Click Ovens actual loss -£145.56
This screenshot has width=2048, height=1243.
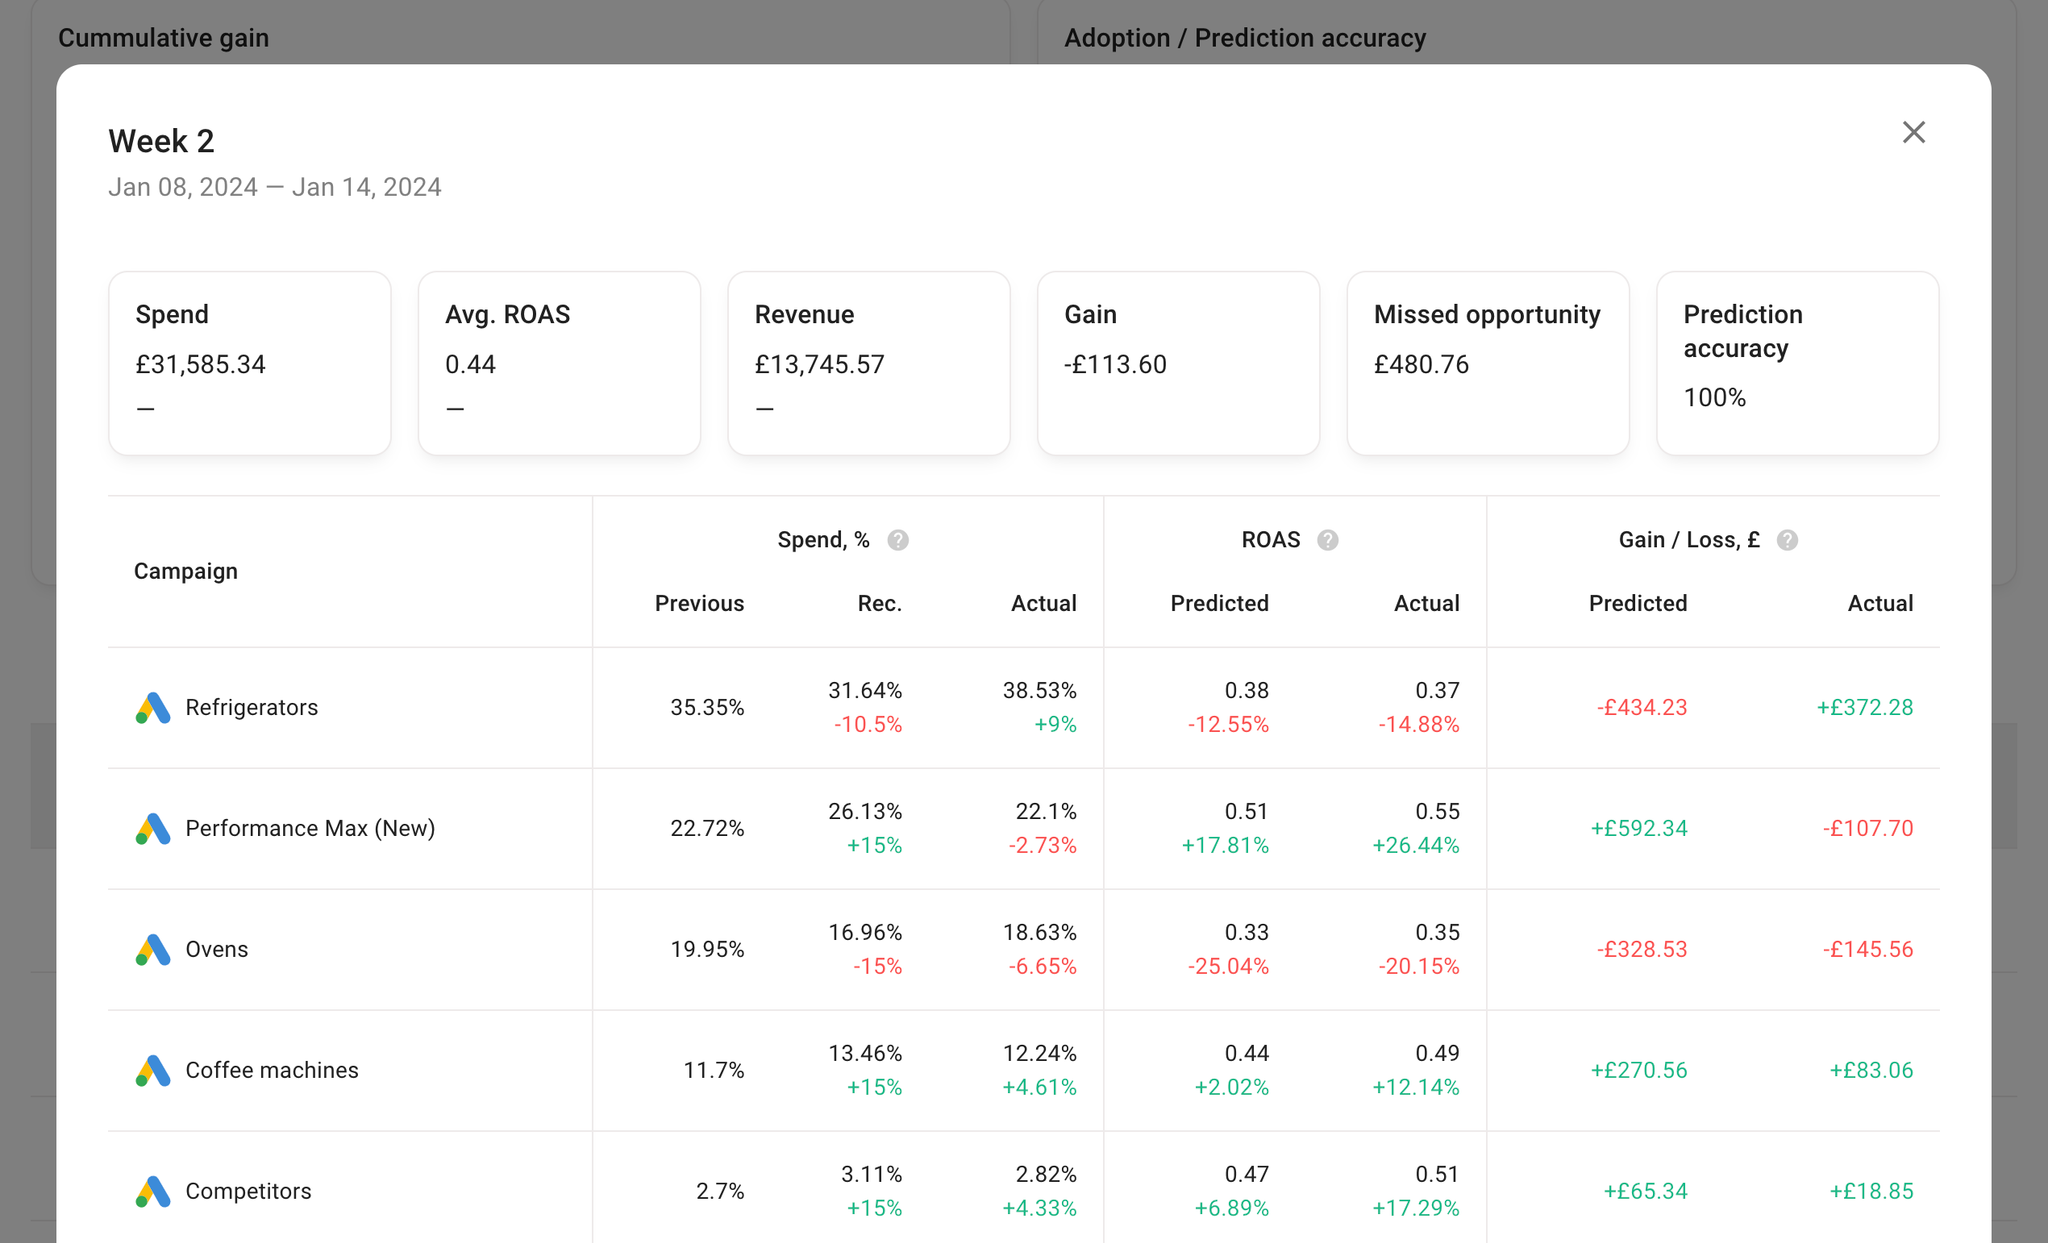point(1868,949)
